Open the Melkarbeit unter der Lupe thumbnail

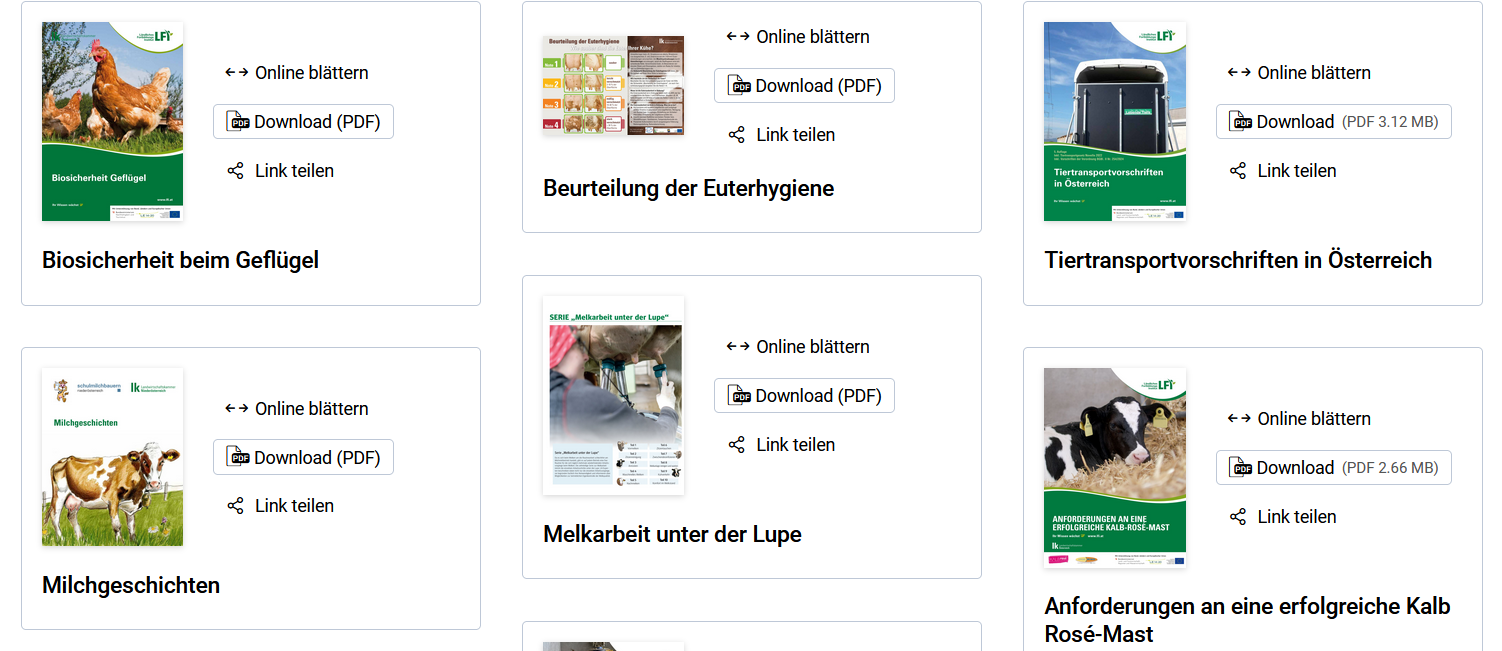click(613, 395)
